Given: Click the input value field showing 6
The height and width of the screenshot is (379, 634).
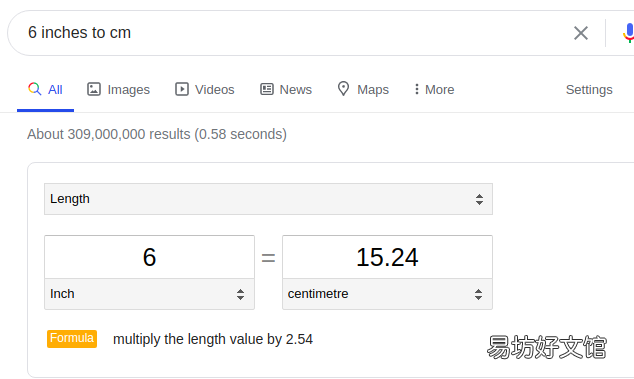Looking at the screenshot, I should pos(150,257).
